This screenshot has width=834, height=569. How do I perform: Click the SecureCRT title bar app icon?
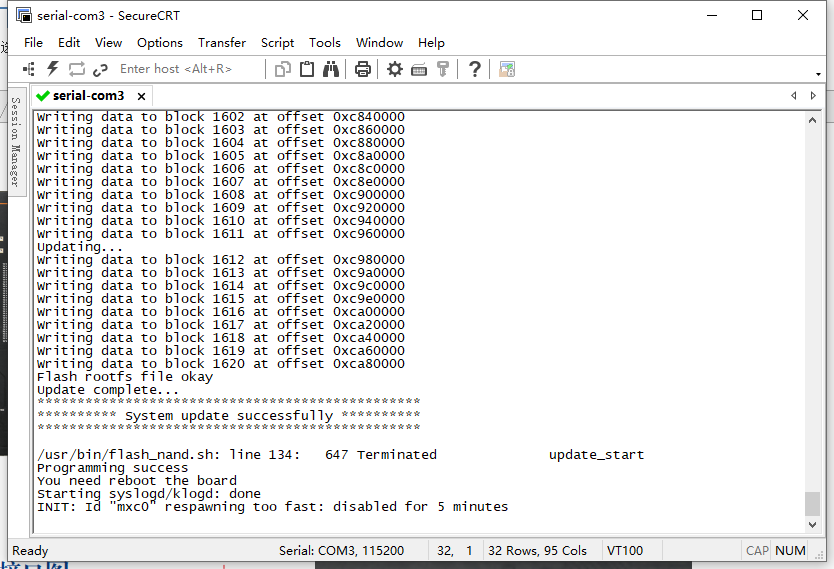point(23,15)
